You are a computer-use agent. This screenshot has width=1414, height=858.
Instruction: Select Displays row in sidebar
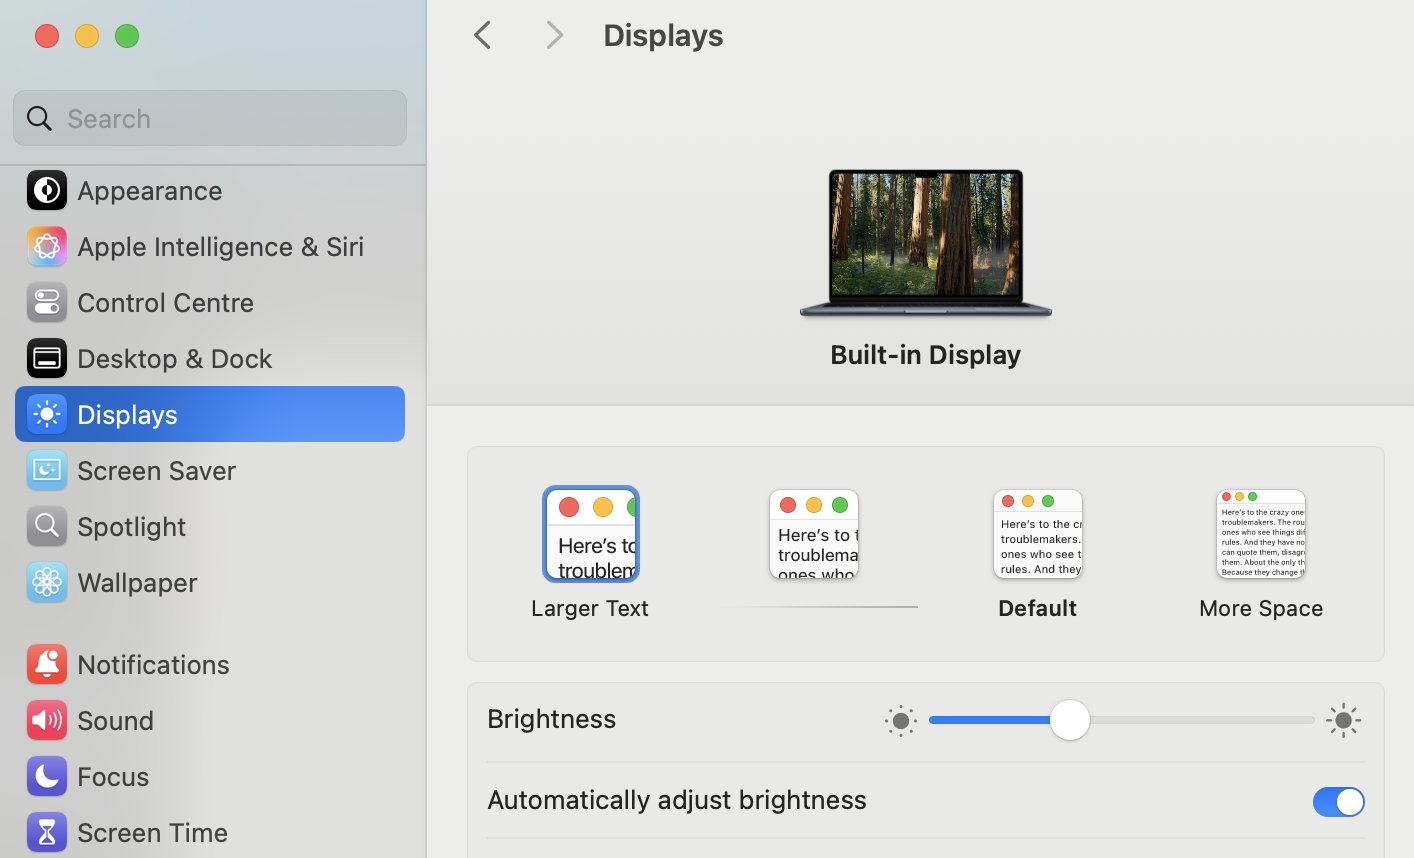[x=210, y=414]
